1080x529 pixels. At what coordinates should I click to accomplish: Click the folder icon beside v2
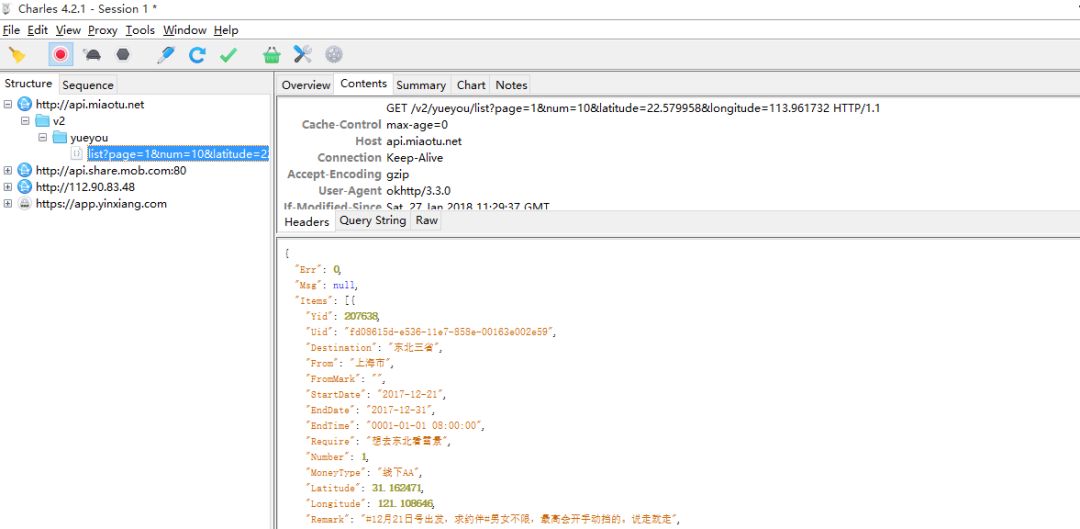(42, 121)
